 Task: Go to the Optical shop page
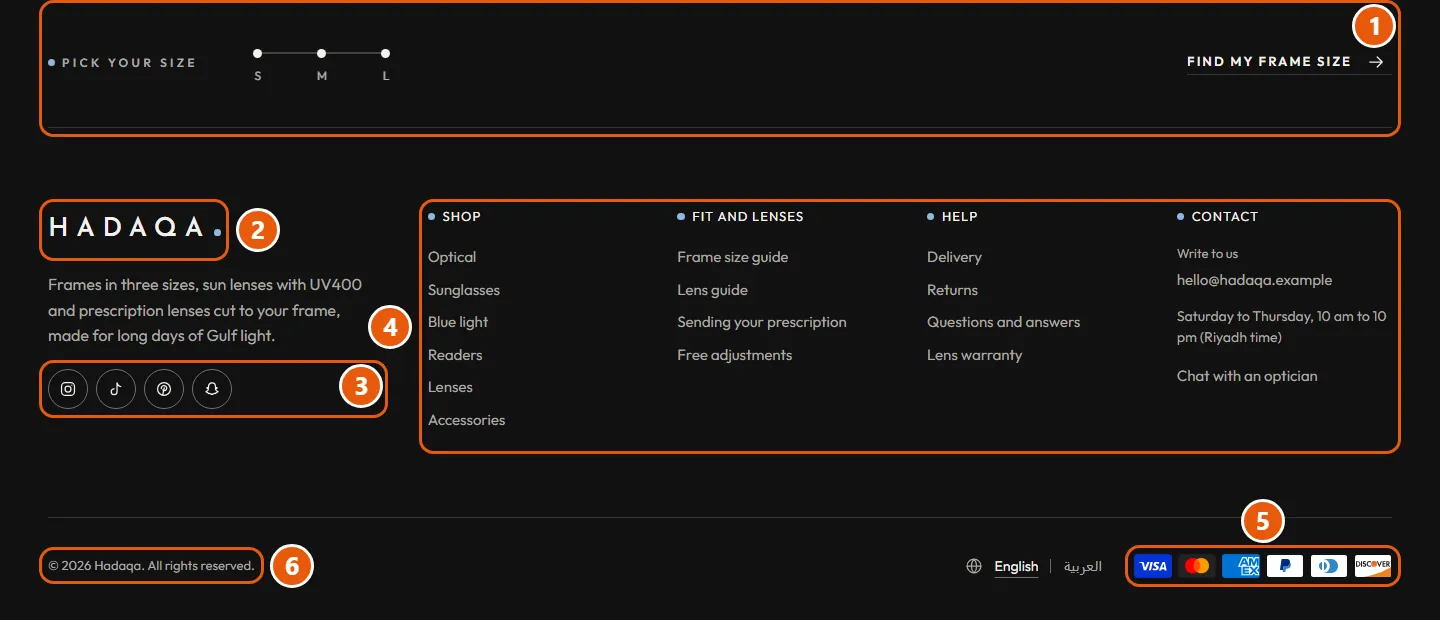click(x=452, y=257)
